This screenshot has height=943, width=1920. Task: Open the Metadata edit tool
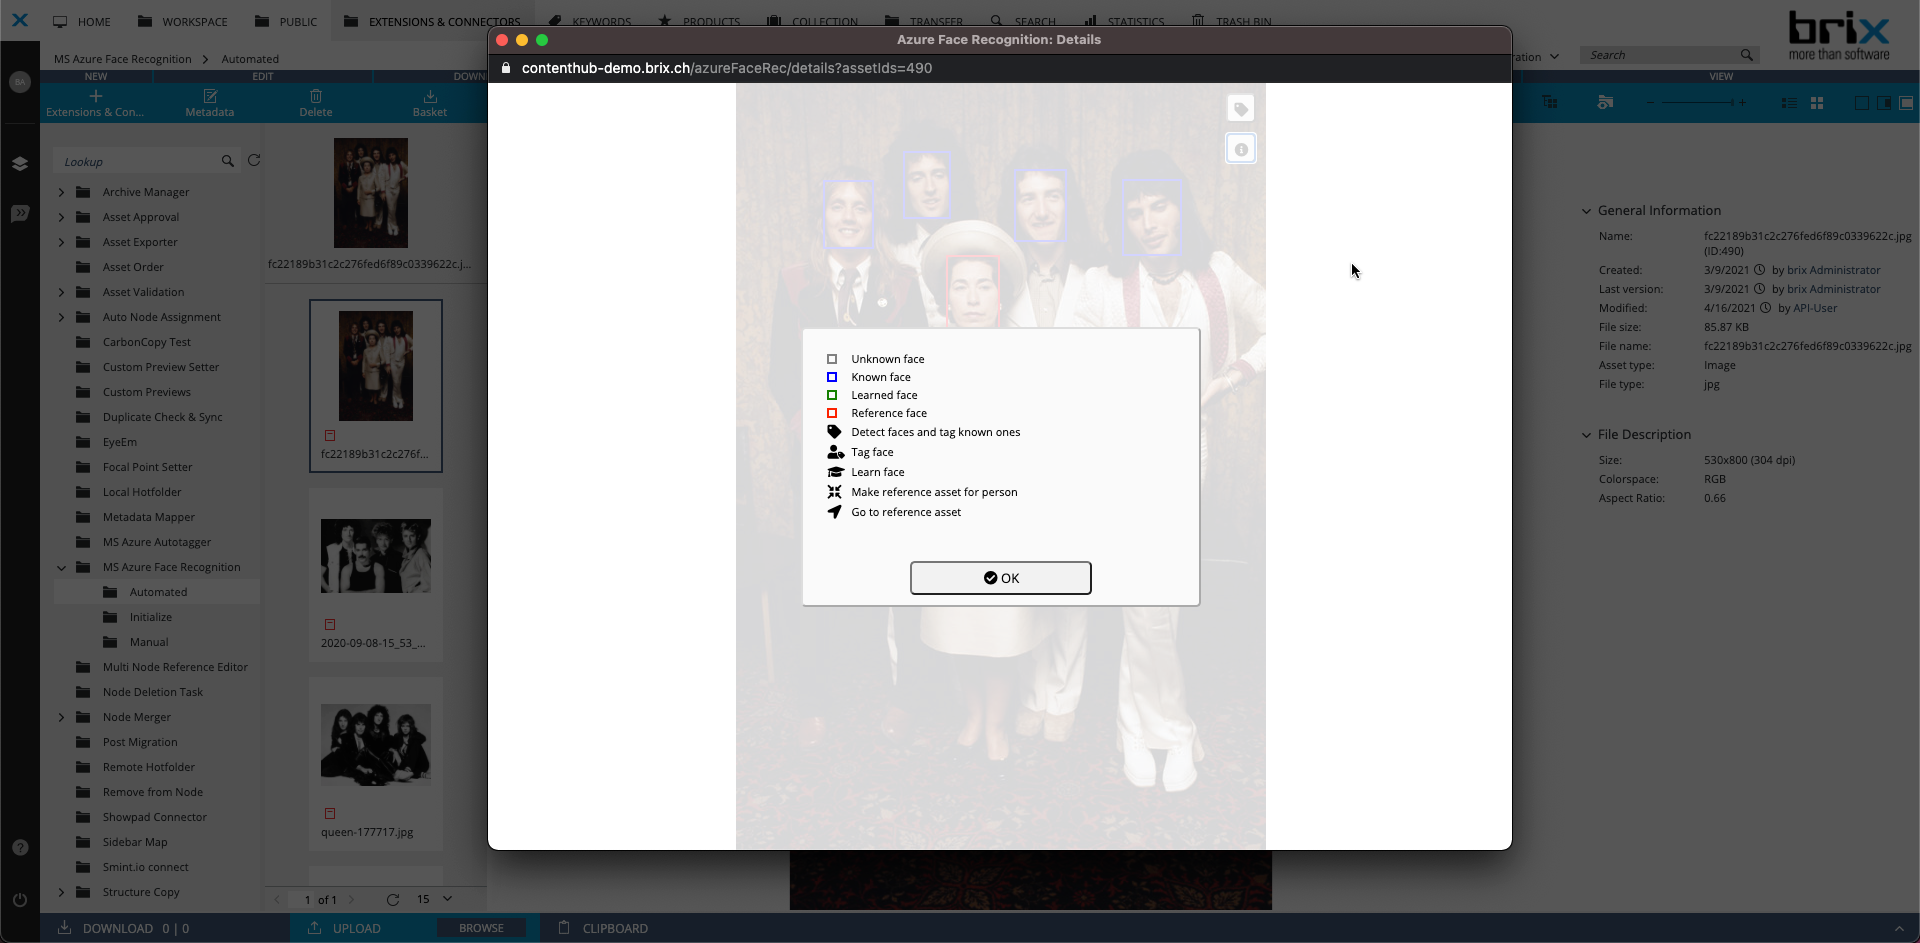[x=210, y=103]
